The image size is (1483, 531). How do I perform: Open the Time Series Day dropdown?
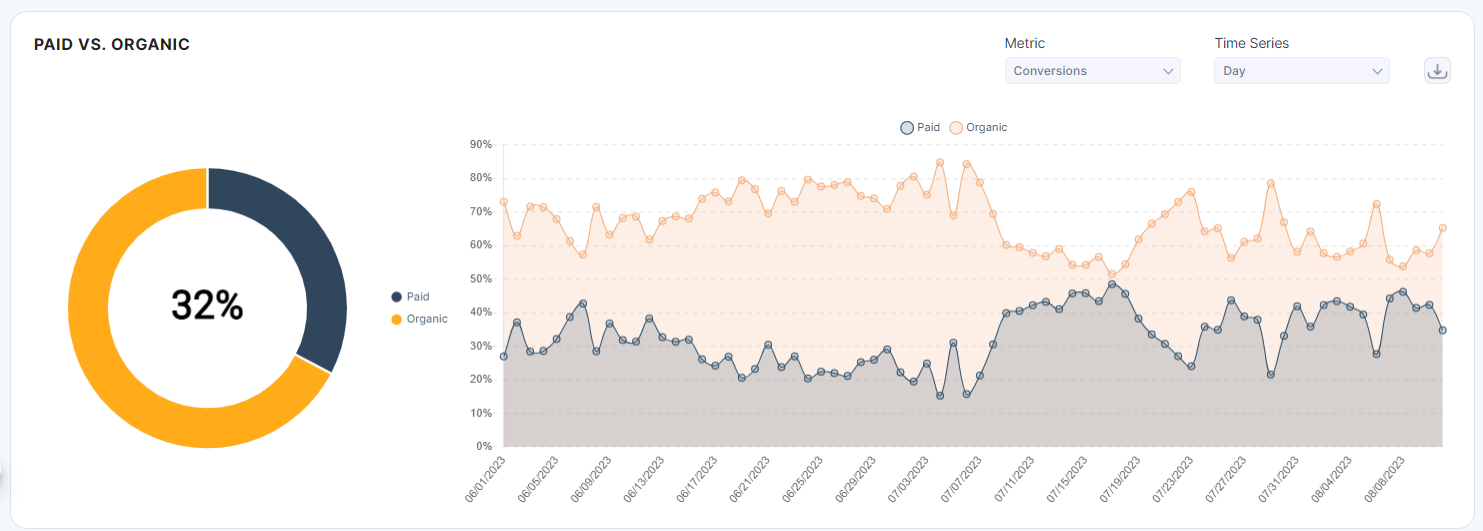1301,71
